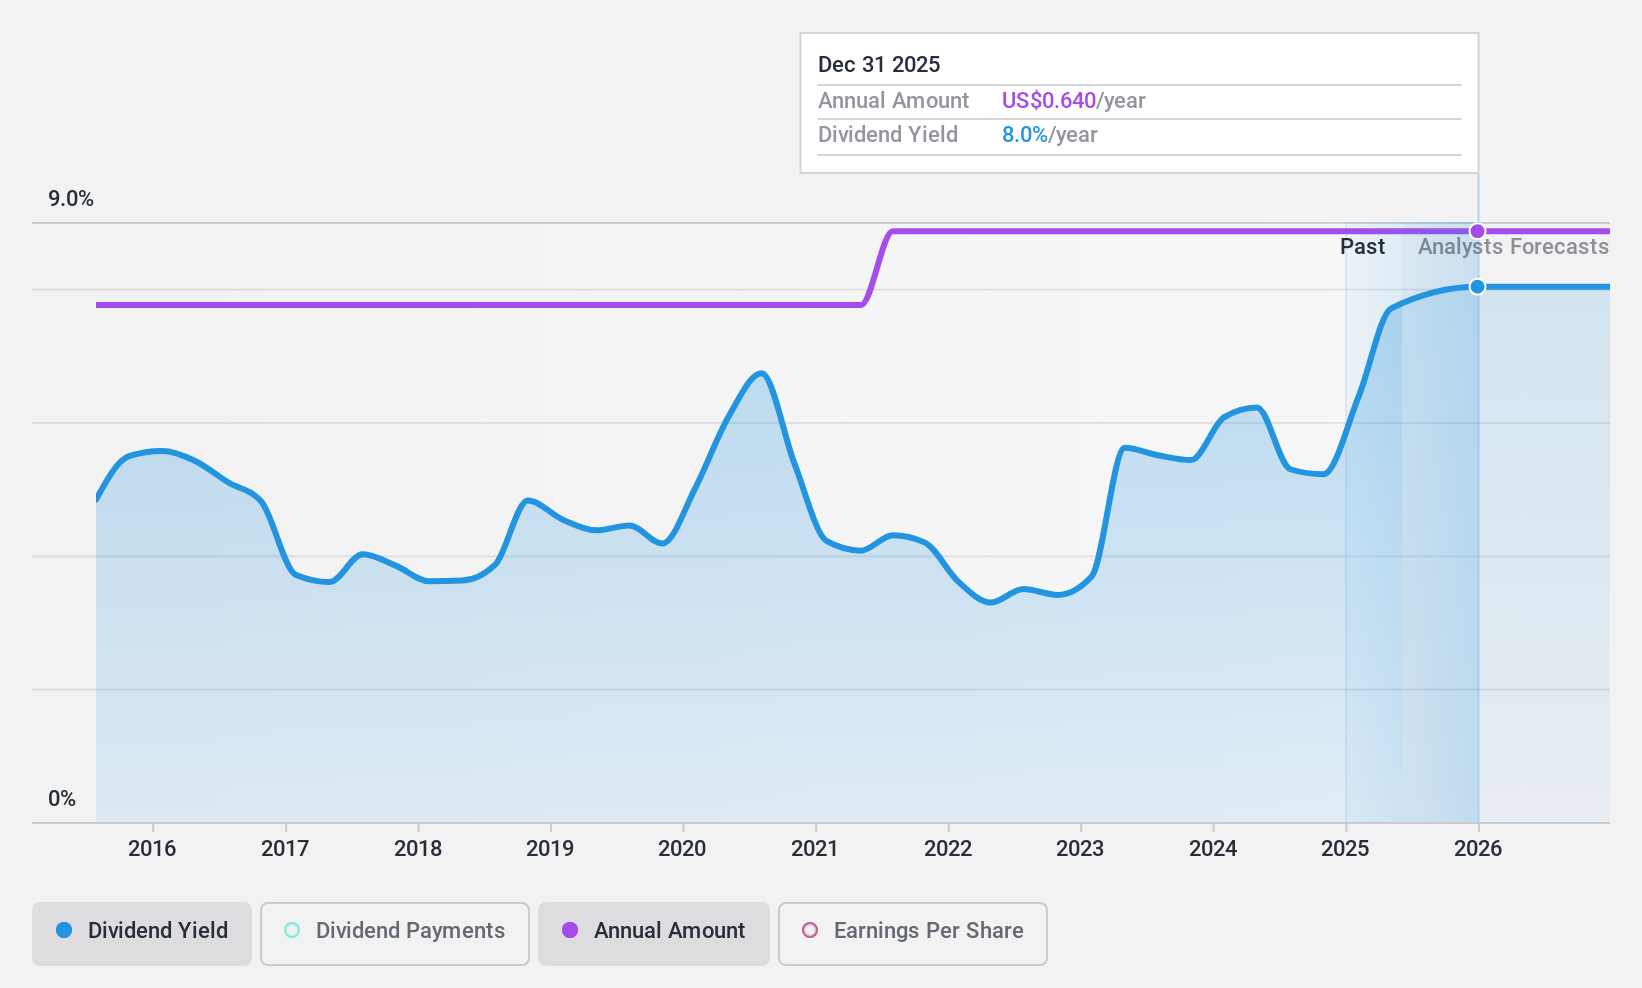The image size is (1642, 988).
Task: Click the US$0.640/year tooltip value
Action: pos(1073,101)
